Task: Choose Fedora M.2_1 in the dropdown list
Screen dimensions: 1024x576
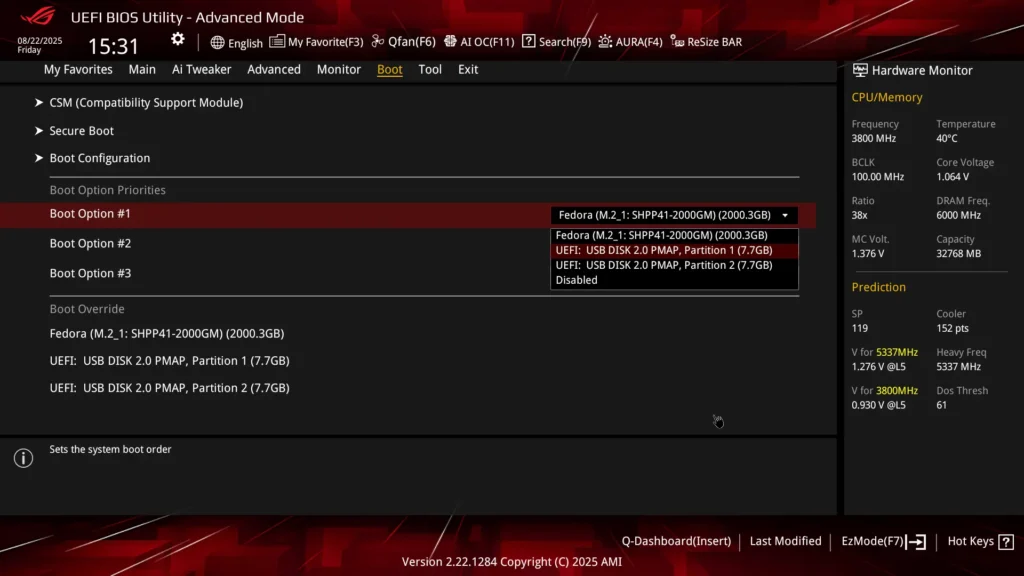Action: 674,235
